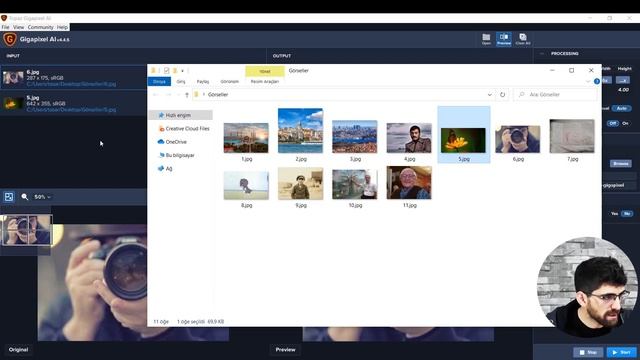This screenshot has width=640, height=360.
Task: Select the No option near bottom right
Action: coord(627,213)
